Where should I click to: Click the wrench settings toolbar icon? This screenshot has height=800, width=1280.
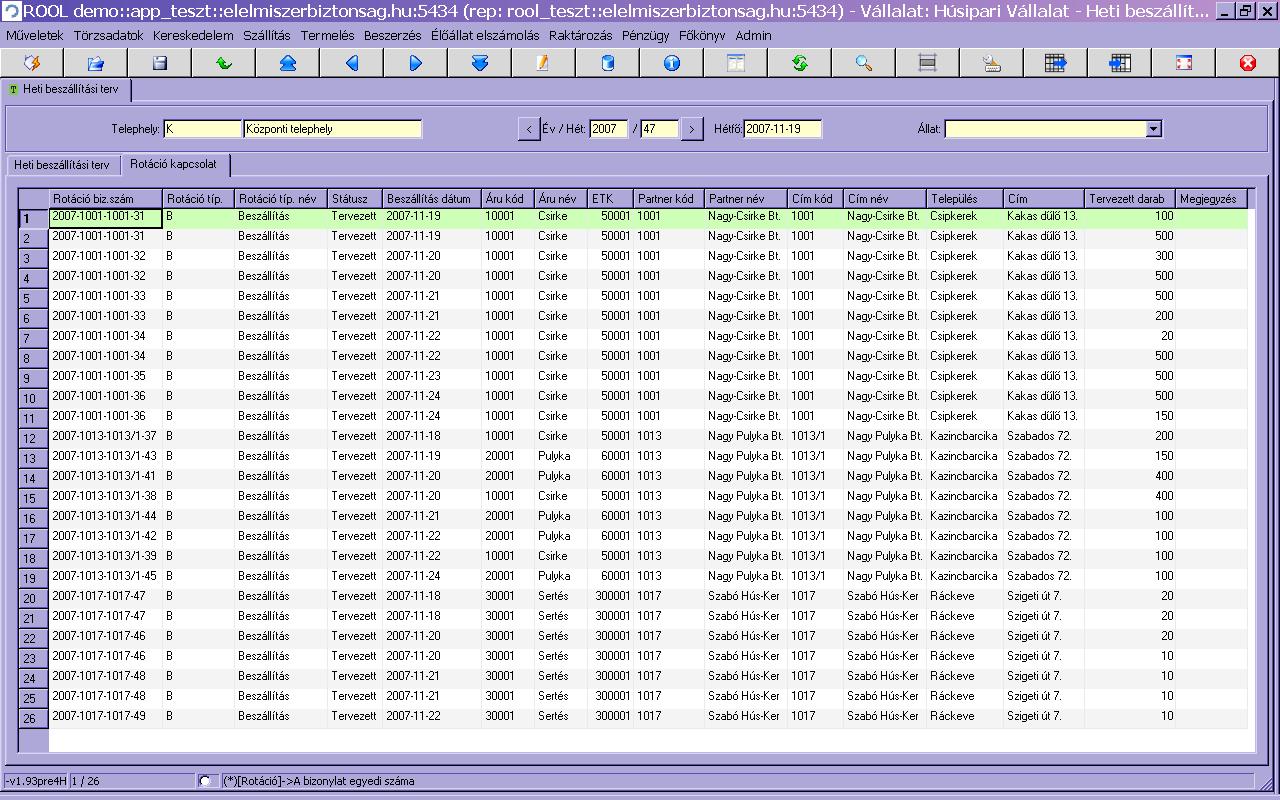(992, 63)
